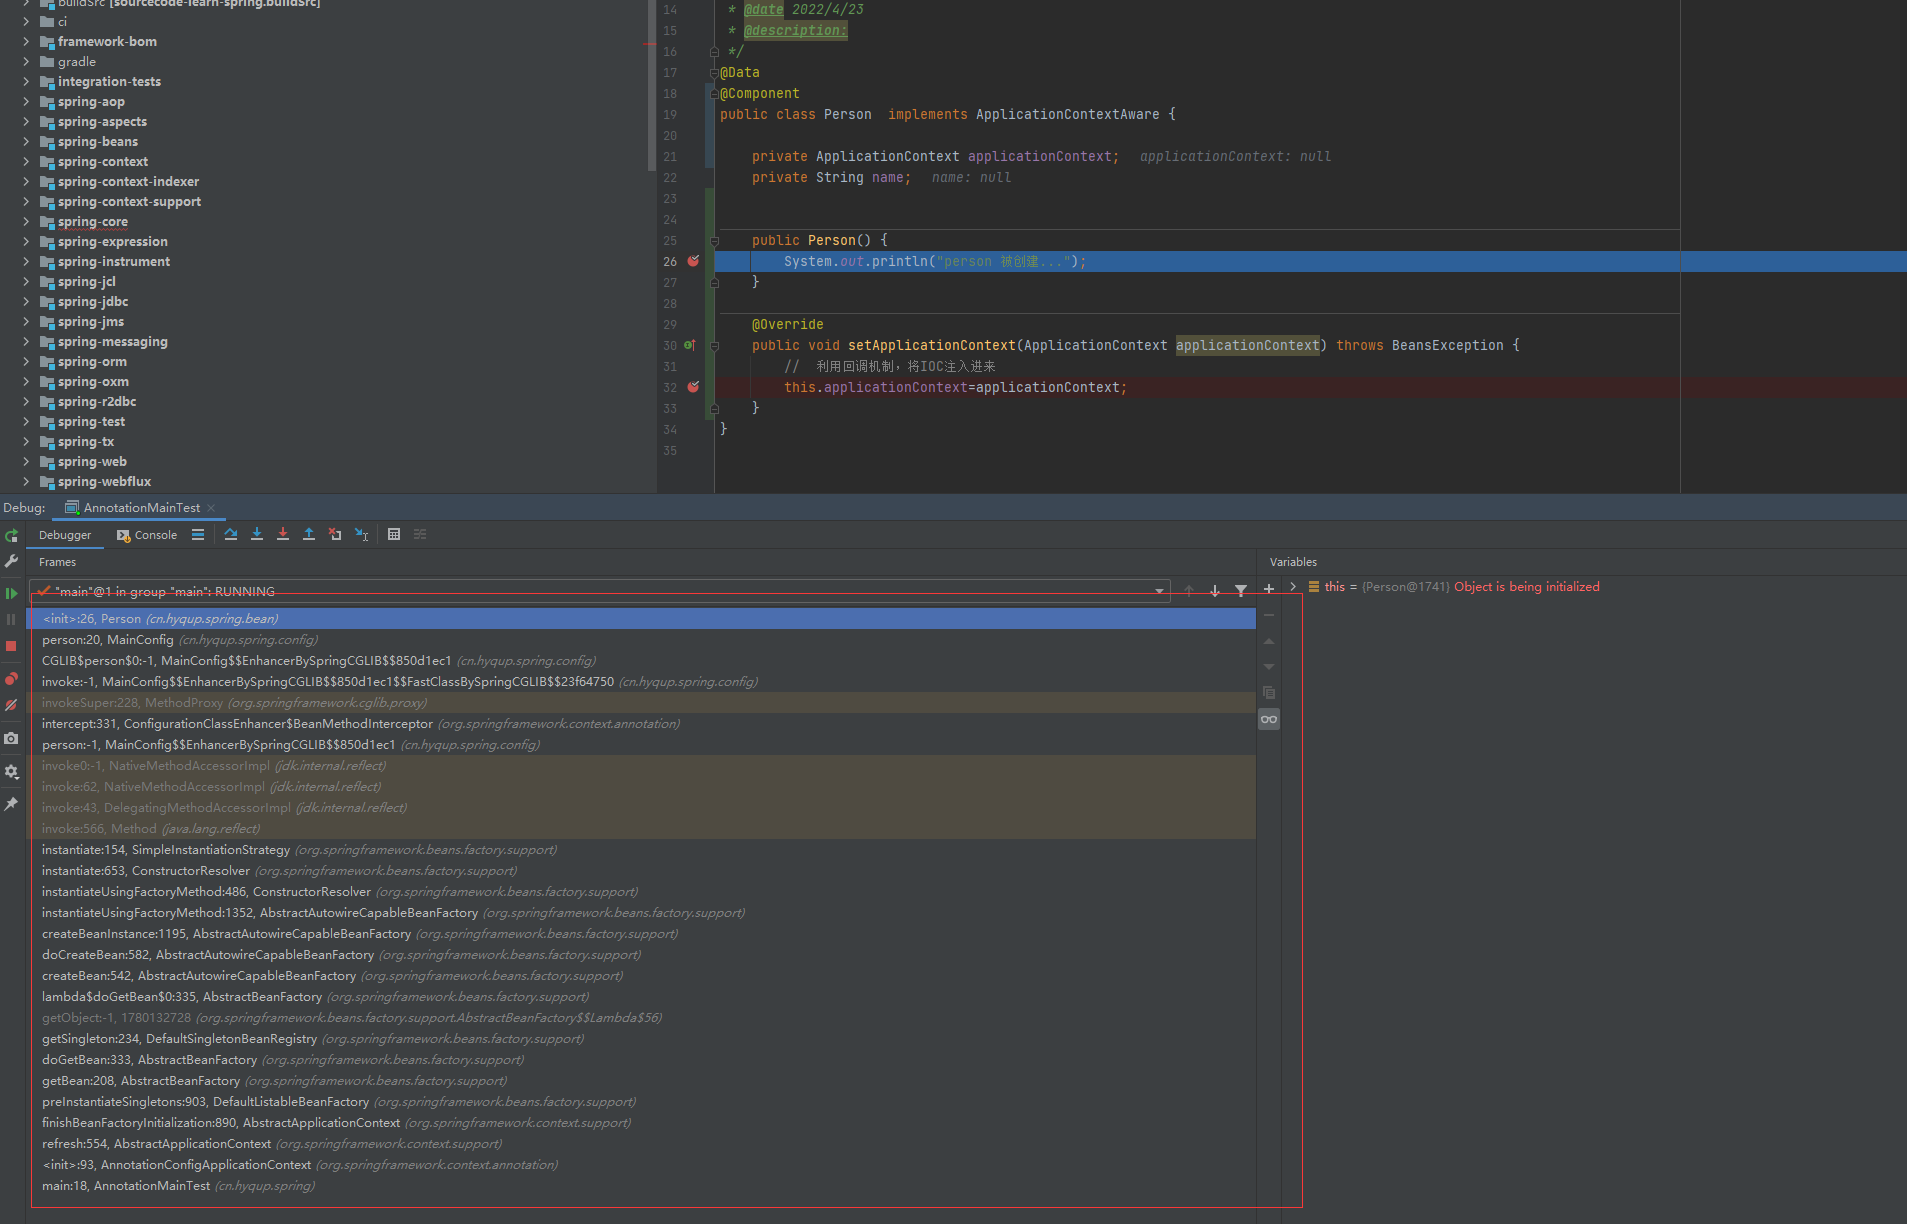
Task: Open View Breakpoints dialog
Action: pyautogui.click(x=11, y=678)
